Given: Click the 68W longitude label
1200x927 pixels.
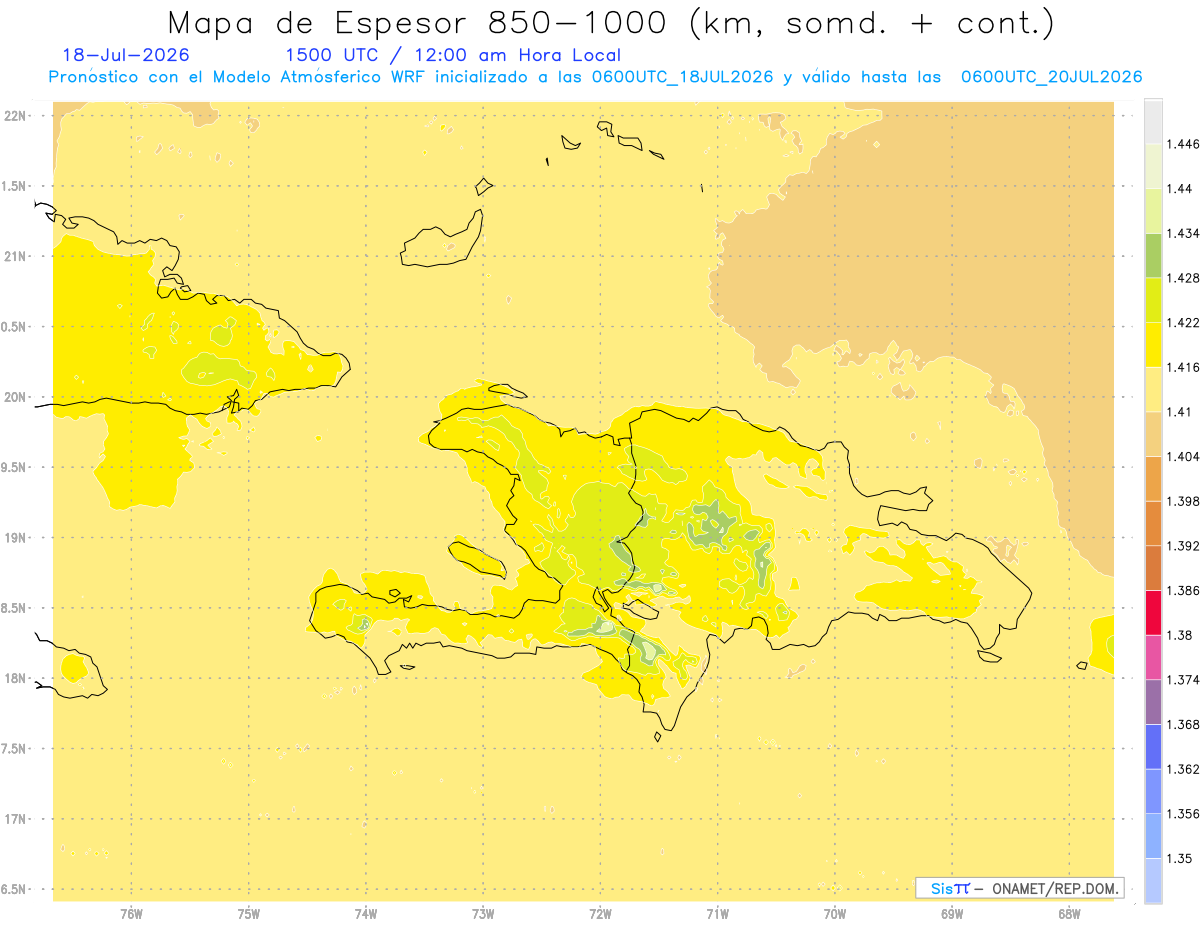Looking at the screenshot, I should coord(1068,912).
